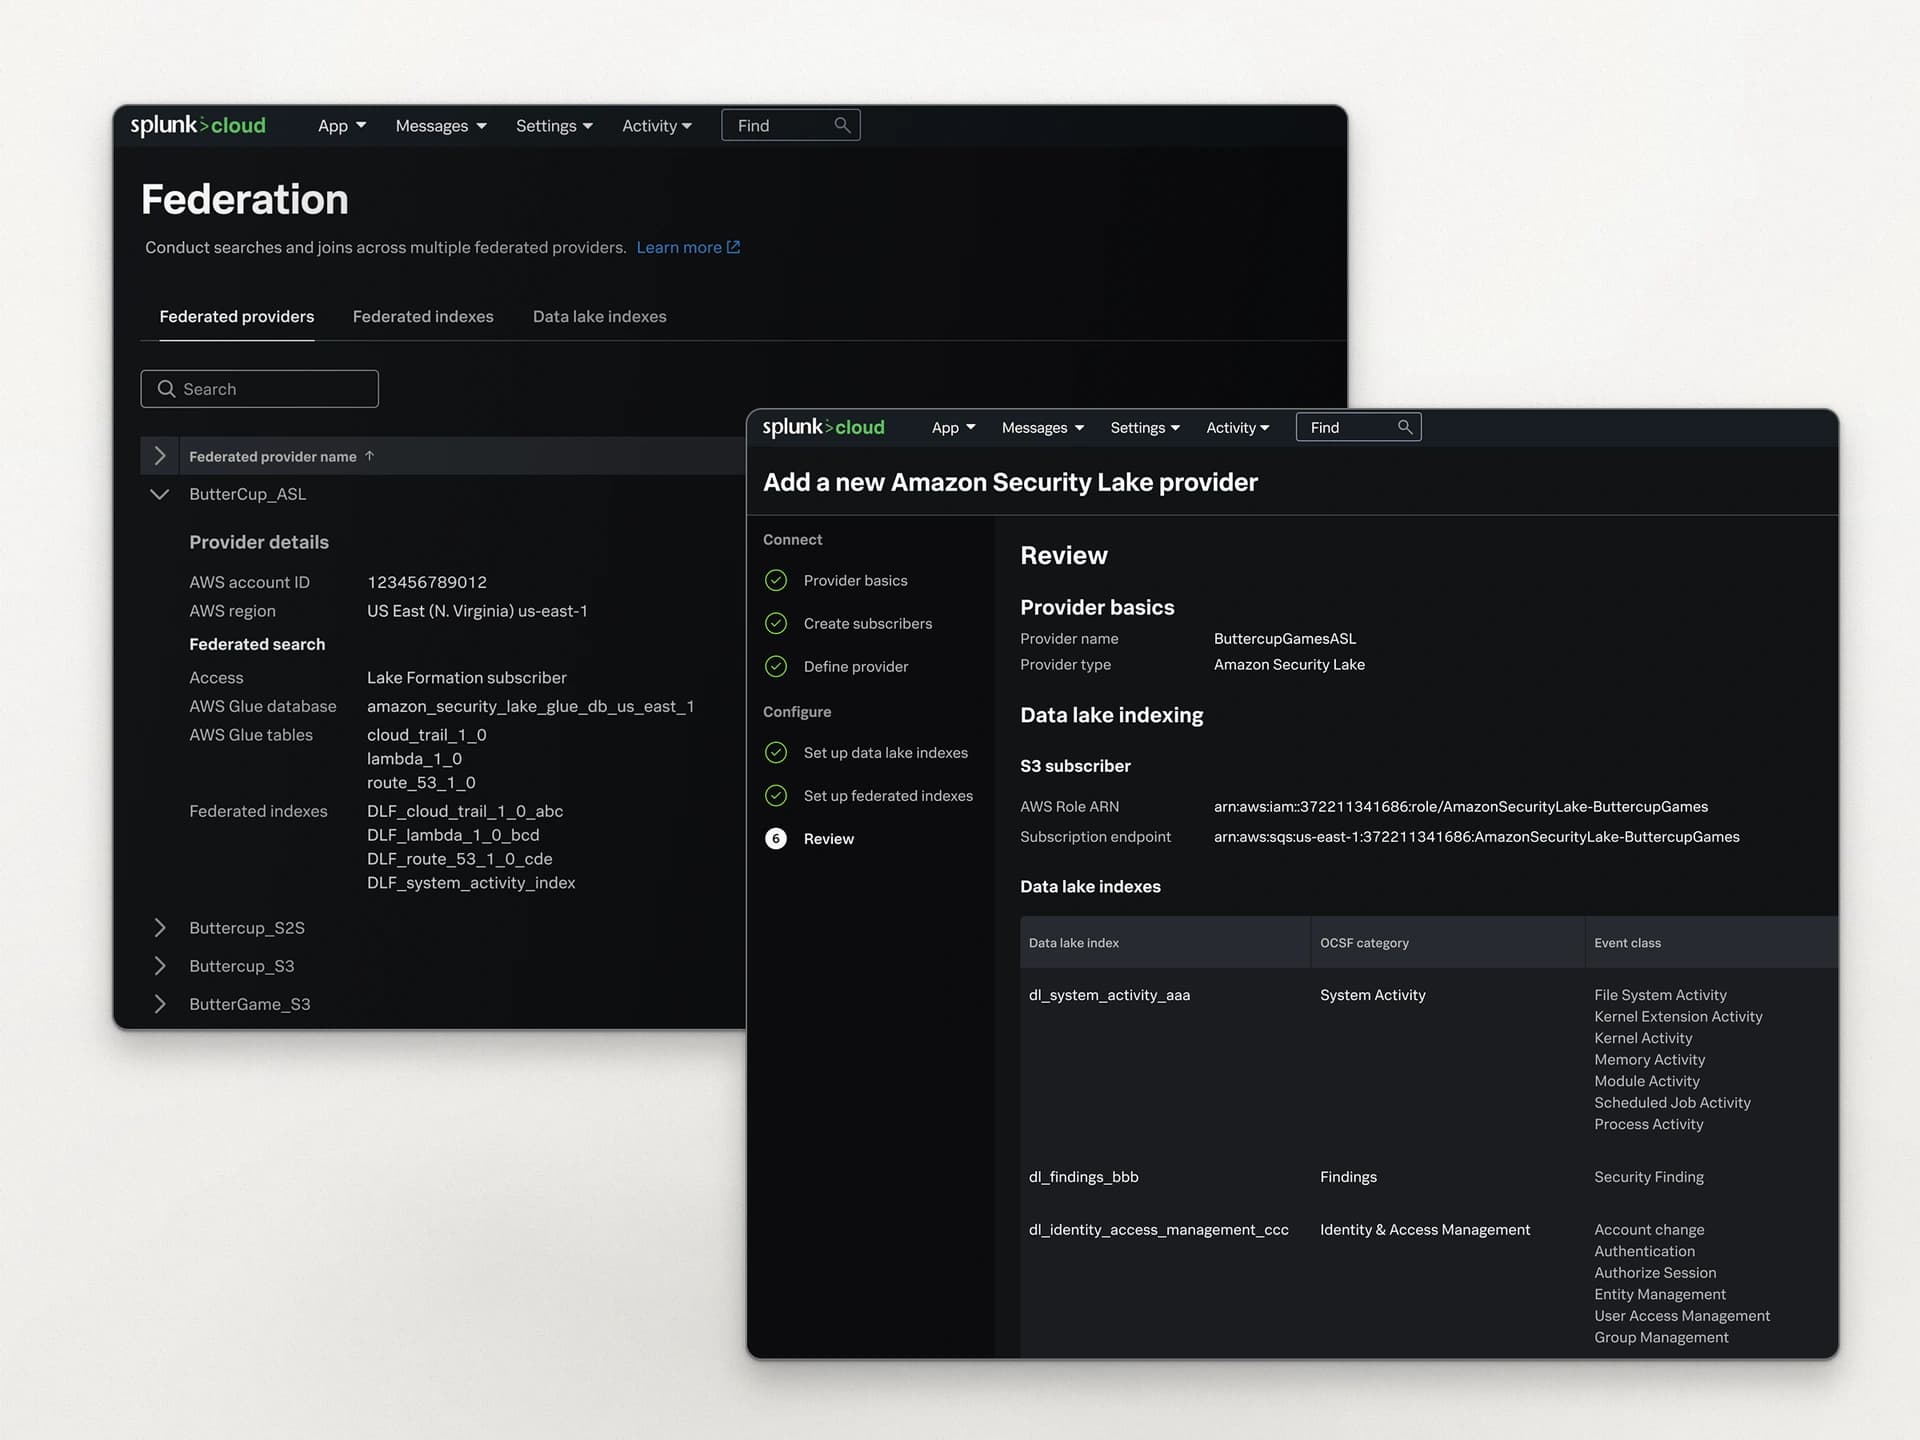Click the Define provider completed checkmark icon

[x=776, y=666]
